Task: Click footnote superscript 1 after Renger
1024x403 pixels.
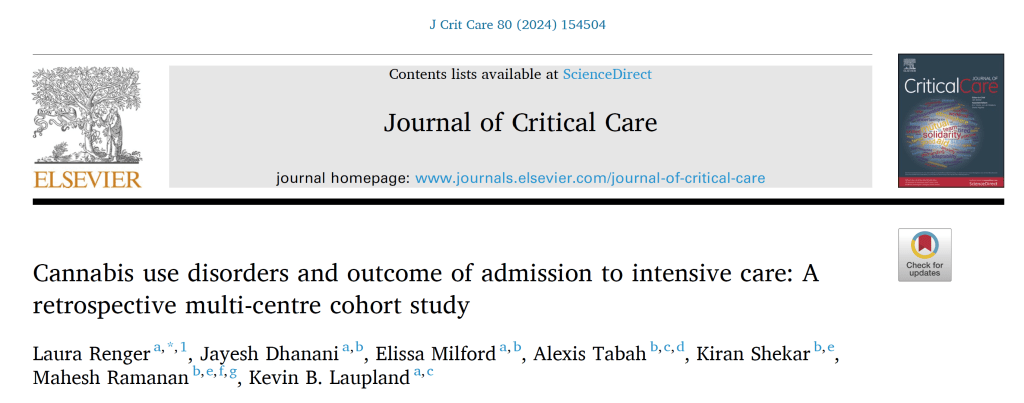Action: [183, 347]
